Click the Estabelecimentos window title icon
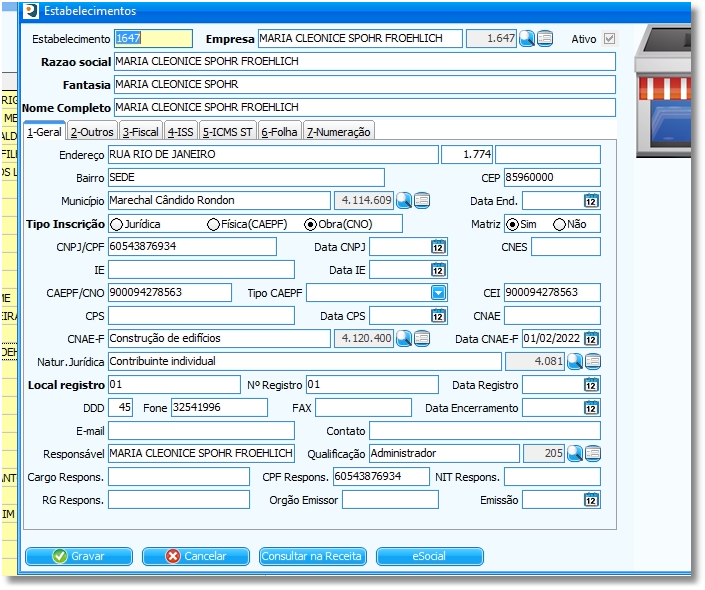 coord(31,11)
